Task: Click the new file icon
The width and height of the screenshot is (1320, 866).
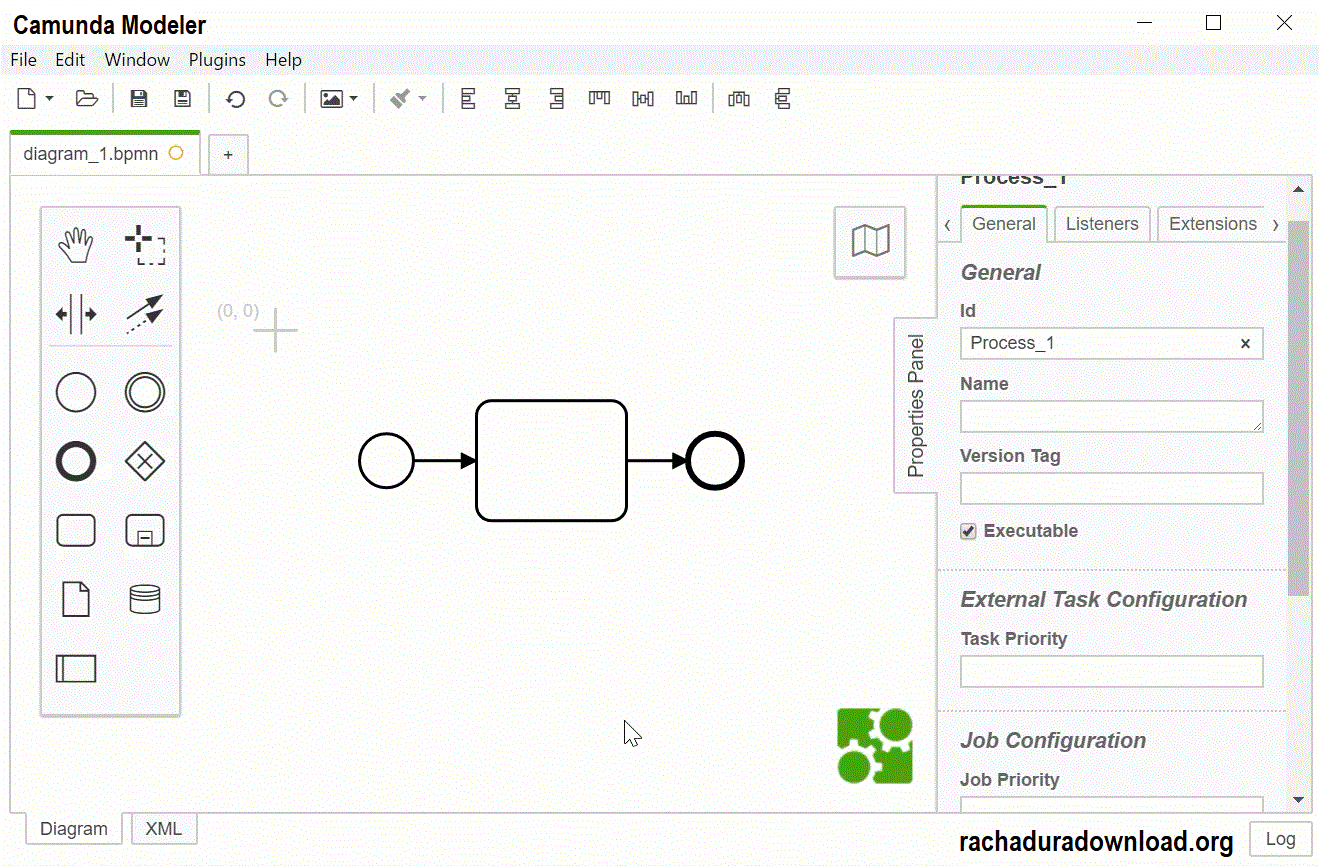Action: [27, 98]
